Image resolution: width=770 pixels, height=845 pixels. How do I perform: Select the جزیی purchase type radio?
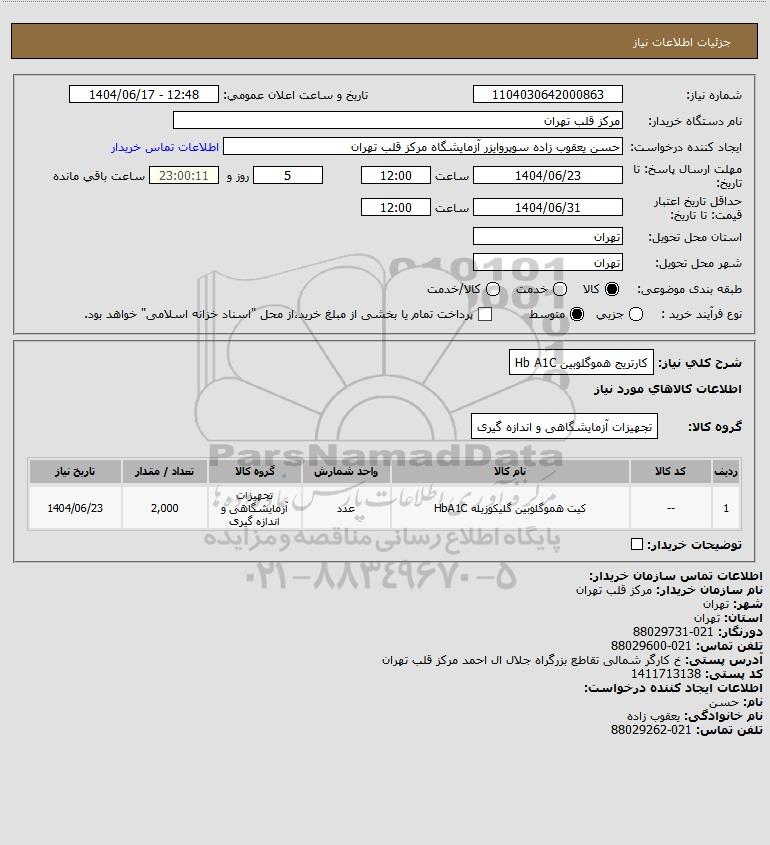636,314
